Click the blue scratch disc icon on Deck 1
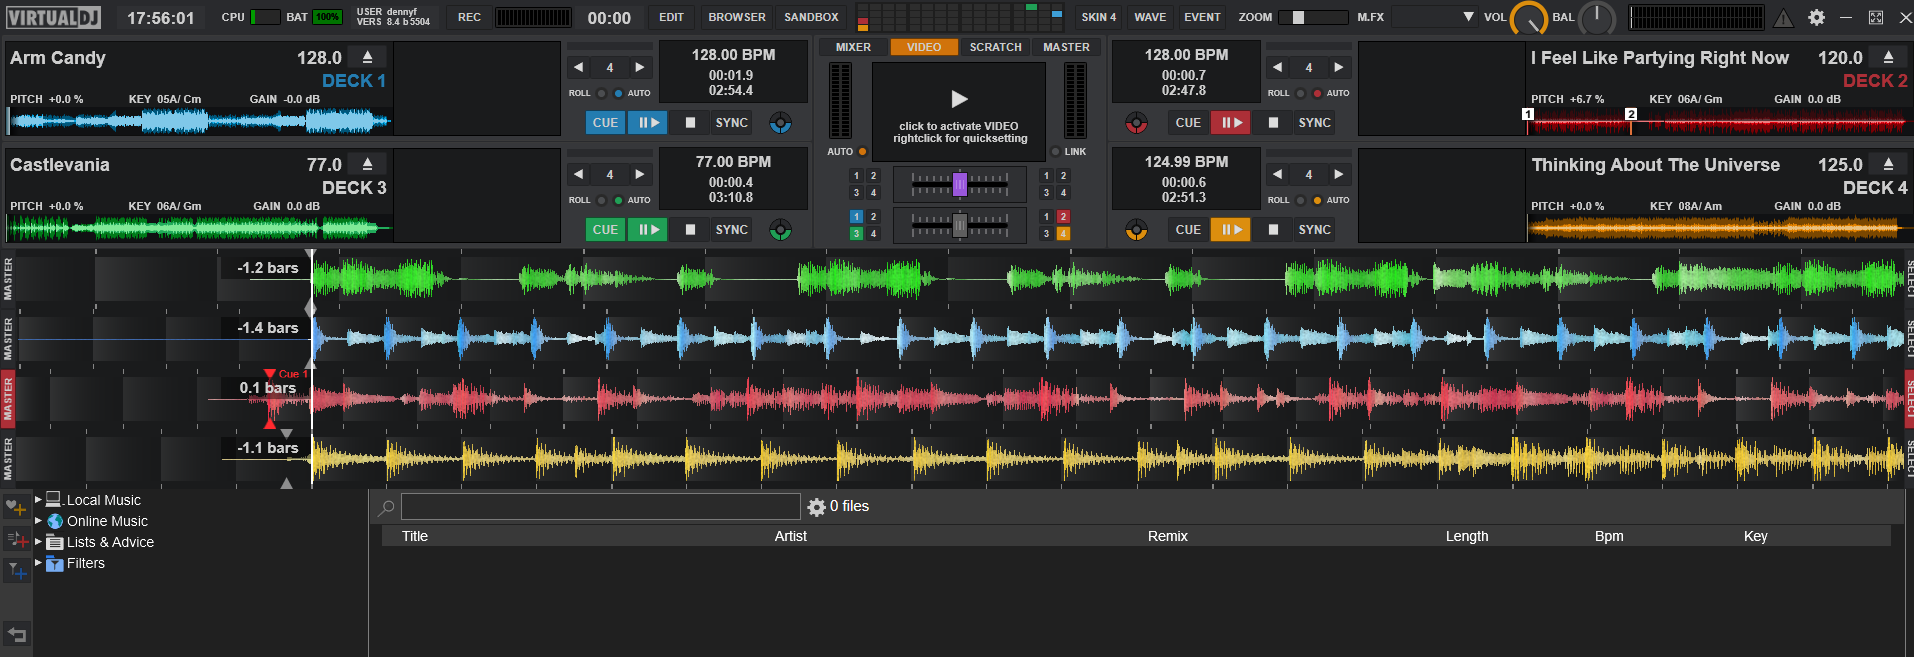 tap(780, 123)
